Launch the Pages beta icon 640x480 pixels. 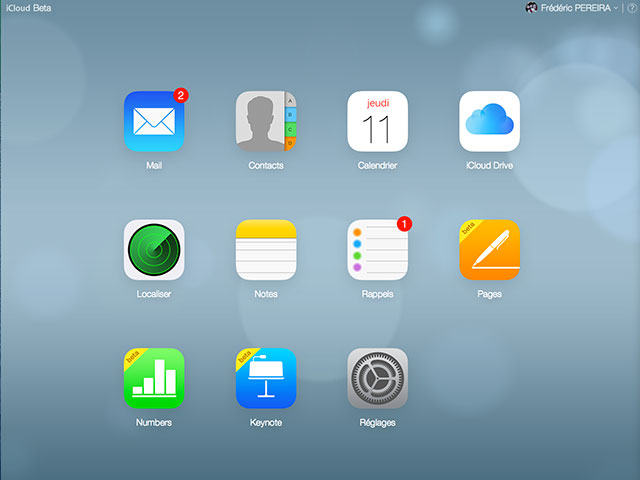(x=489, y=250)
